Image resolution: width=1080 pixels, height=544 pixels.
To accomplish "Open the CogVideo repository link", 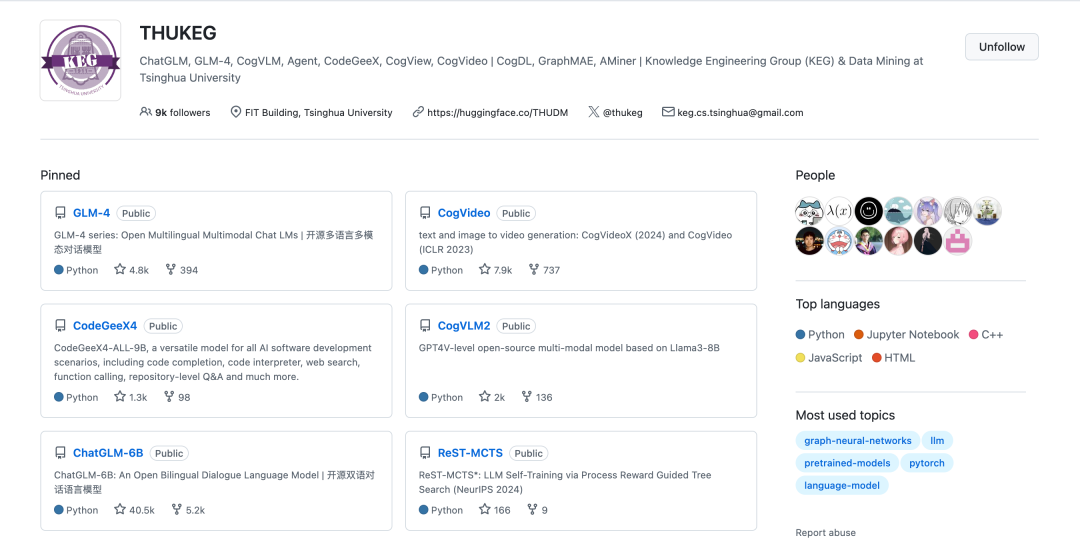I will click(464, 213).
